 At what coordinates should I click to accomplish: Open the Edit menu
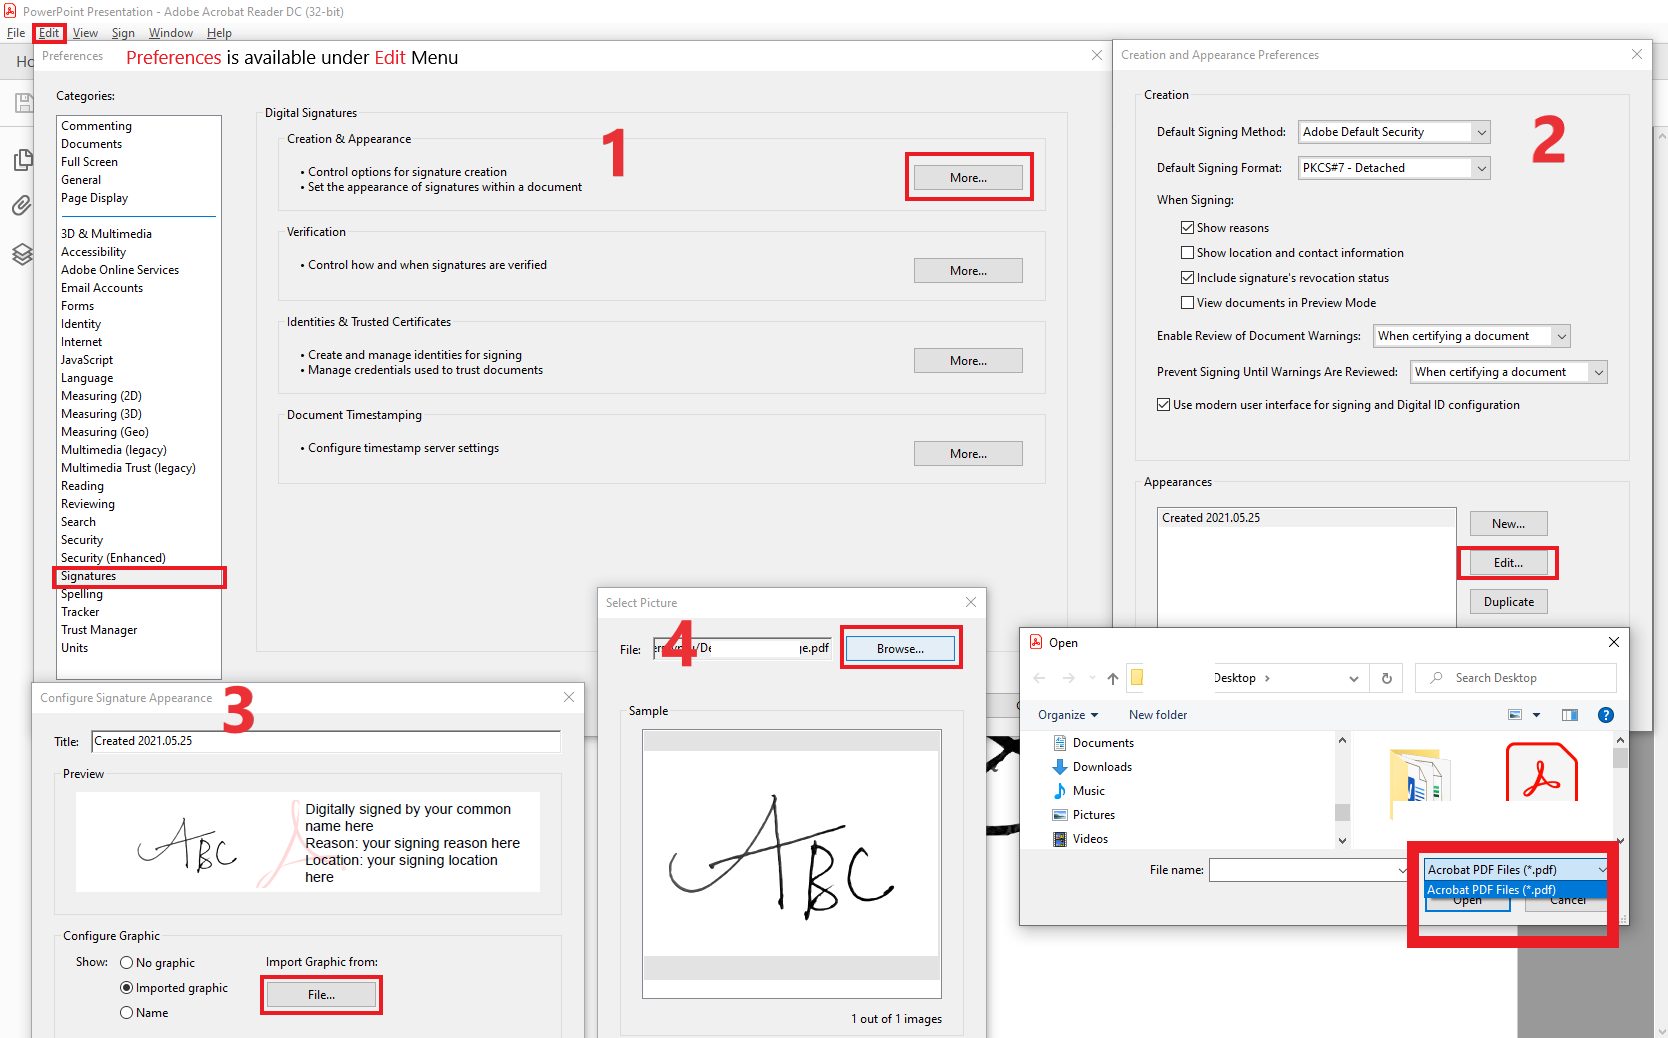[x=48, y=32]
